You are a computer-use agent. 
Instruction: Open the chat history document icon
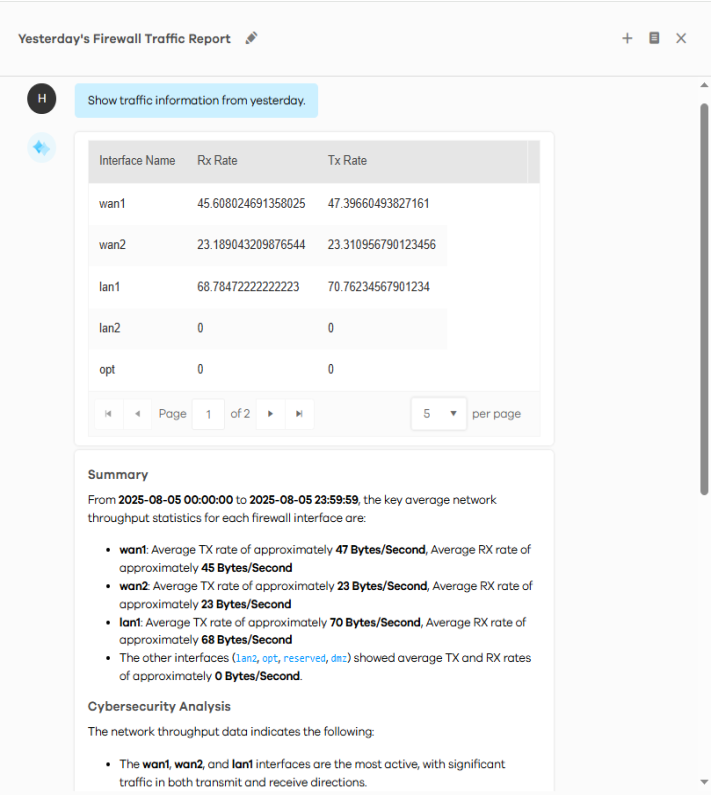pos(654,38)
